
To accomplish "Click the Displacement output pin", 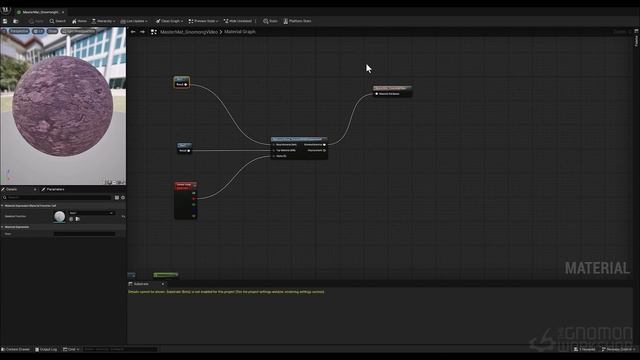I will pyautogui.click(x=324, y=151).
